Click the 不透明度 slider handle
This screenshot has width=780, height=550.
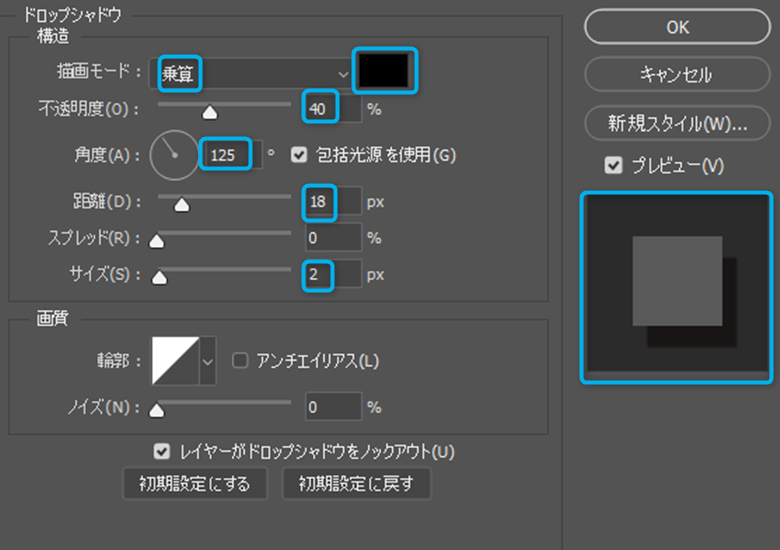tap(209, 113)
